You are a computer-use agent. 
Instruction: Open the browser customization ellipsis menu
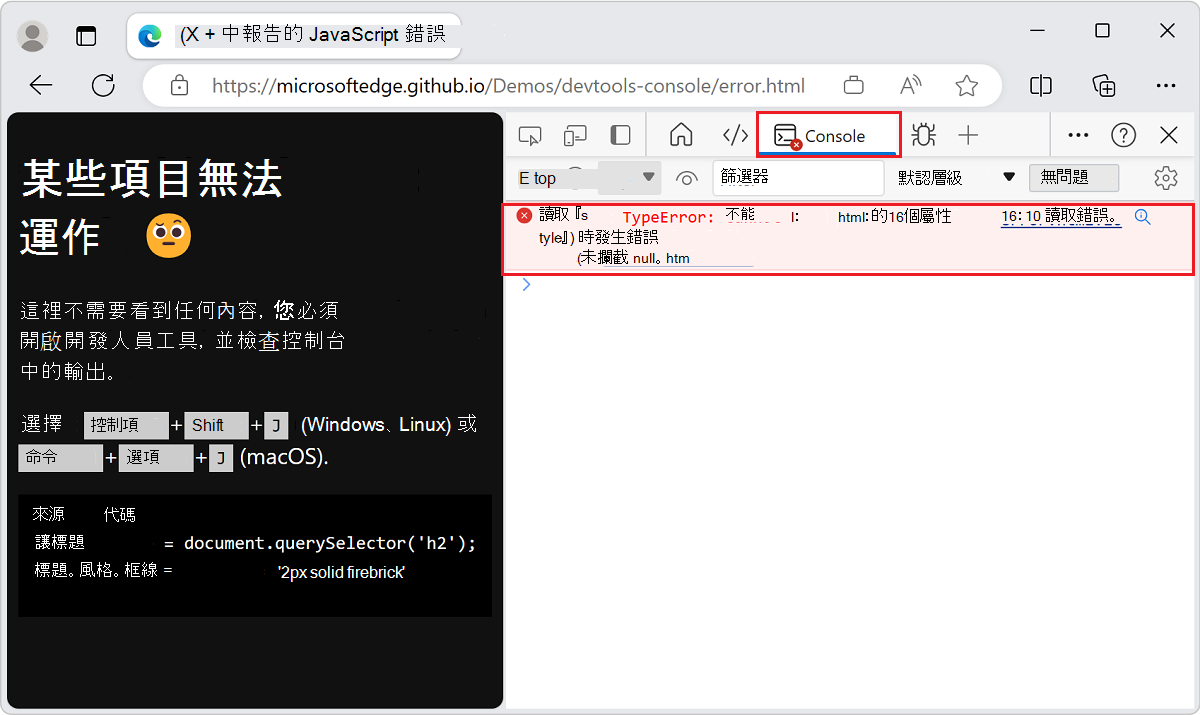click(x=1166, y=85)
